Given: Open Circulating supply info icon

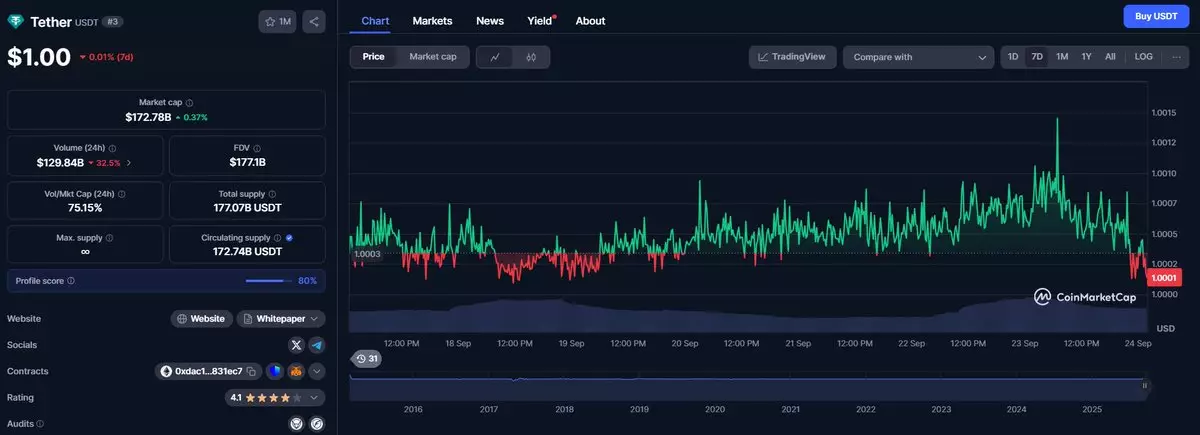Looking at the screenshot, I should tap(277, 238).
